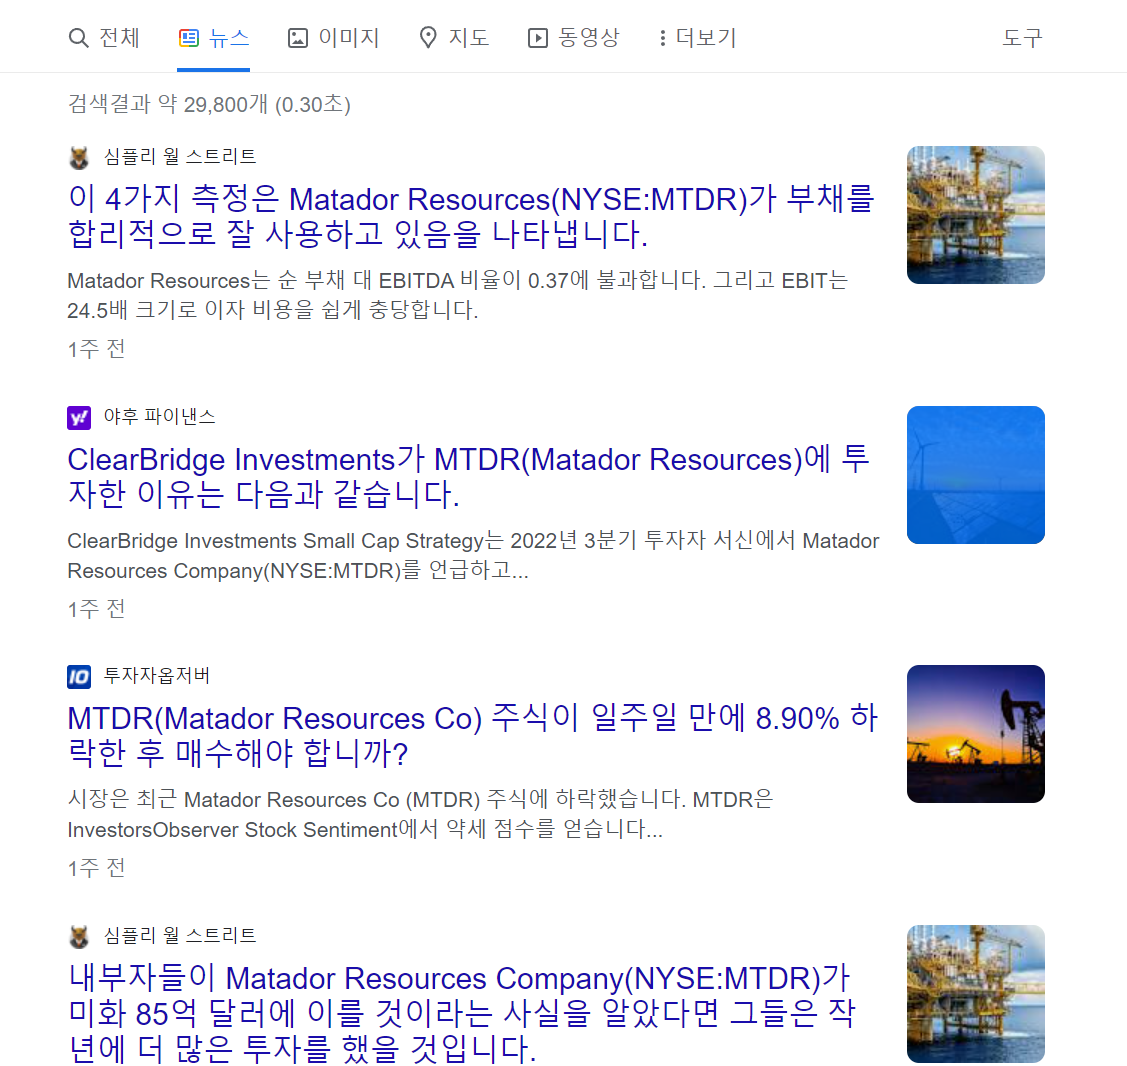Click 1주 전 timestamp under InvestorsObserver snippet
This screenshot has height=1066, width=1127.
point(96,868)
